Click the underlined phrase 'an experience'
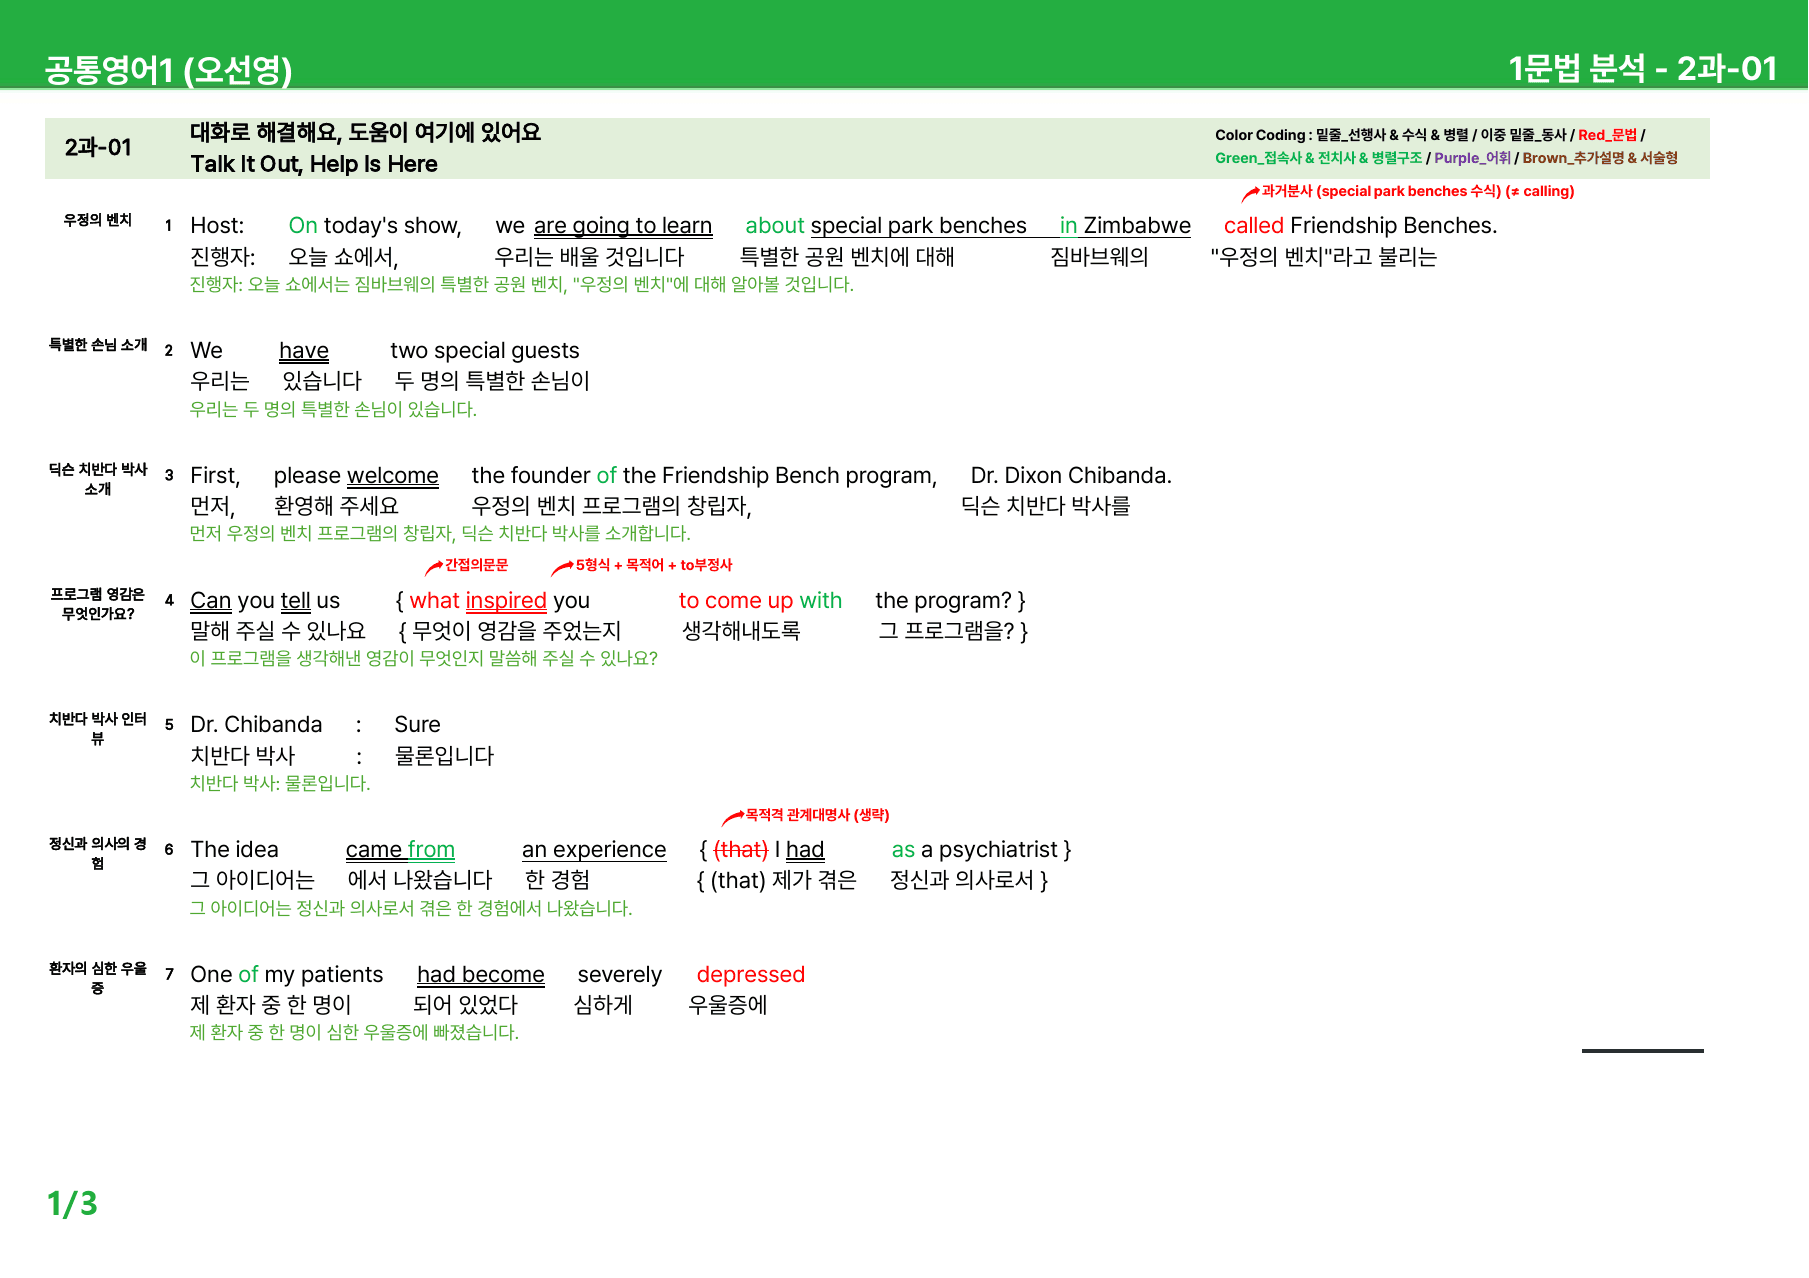 (594, 850)
